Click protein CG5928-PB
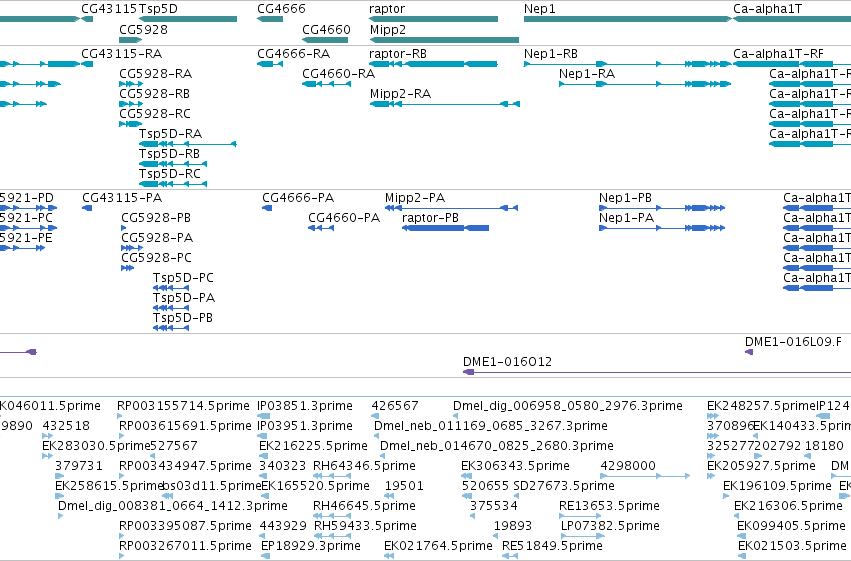This screenshot has width=851, height=561. click(x=124, y=228)
